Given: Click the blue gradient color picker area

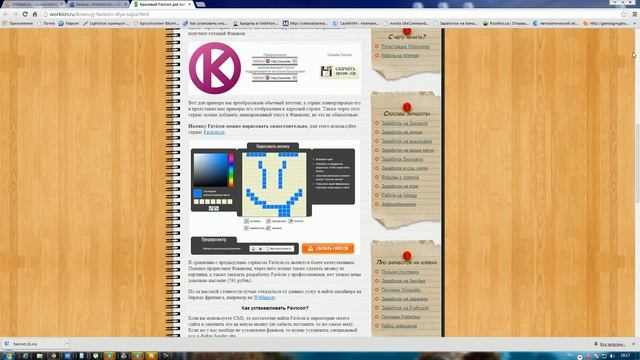Looking at the screenshot, I should pyautogui.click(x=210, y=170).
